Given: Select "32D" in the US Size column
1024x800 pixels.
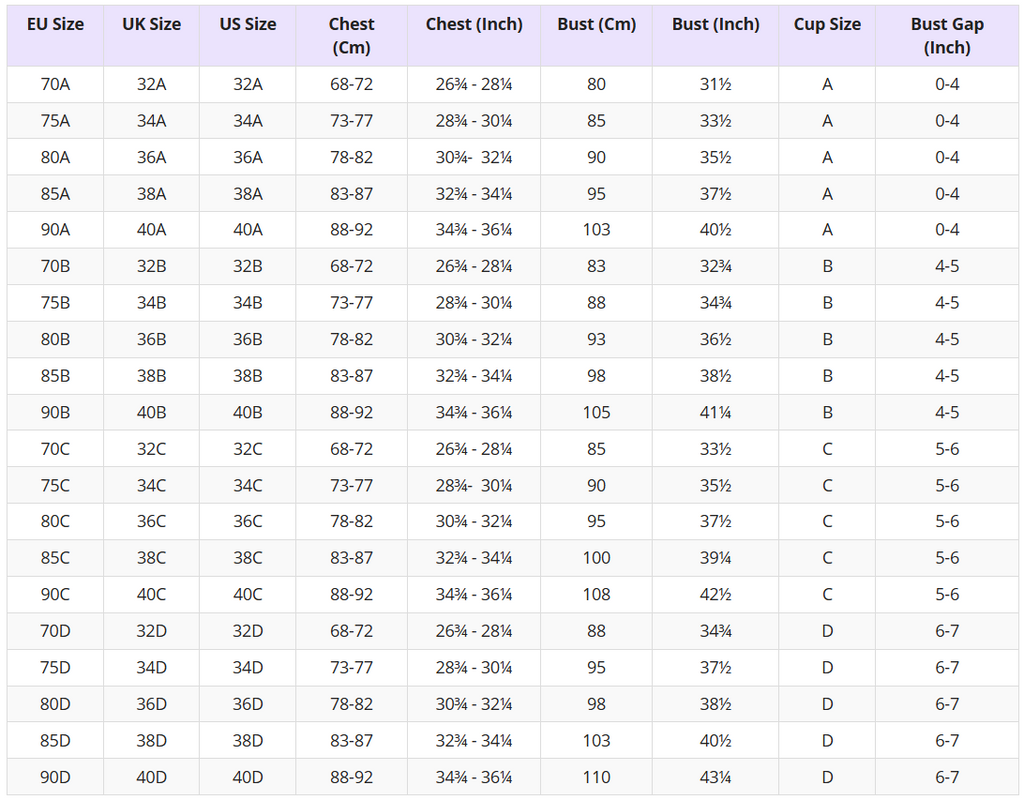Looking at the screenshot, I should click(x=248, y=632).
